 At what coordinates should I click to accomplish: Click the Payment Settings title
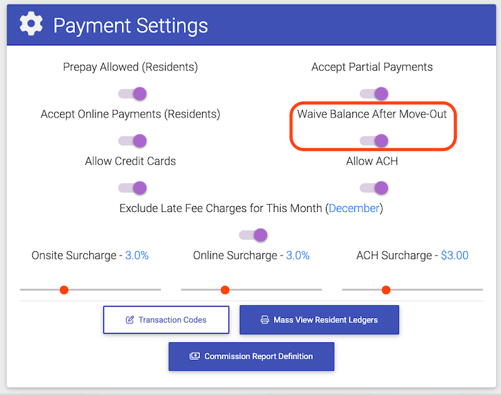tap(130, 26)
